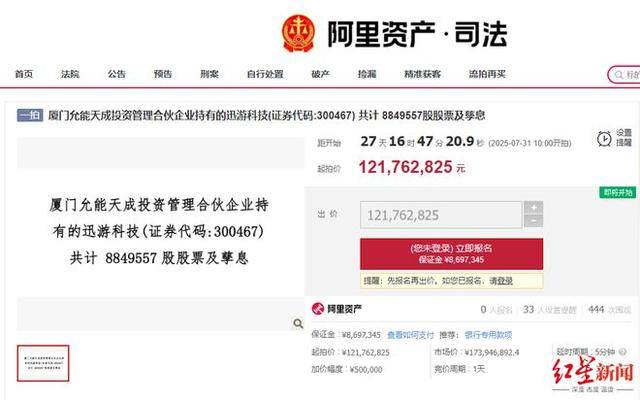Select the auction image thumbnail
This screenshot has width=640, height=400.
(x=43, y=363)
